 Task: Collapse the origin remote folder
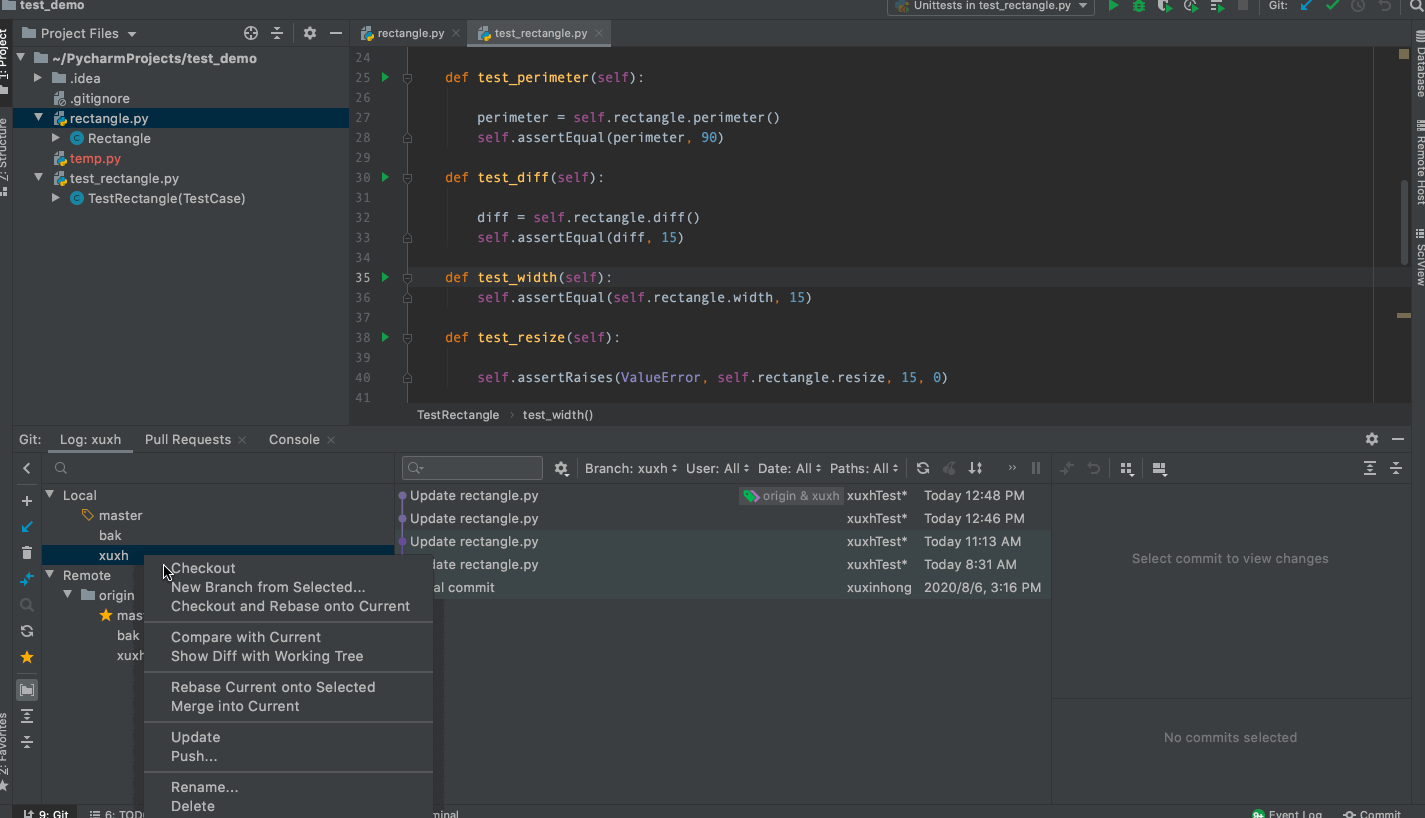point(68,595)
